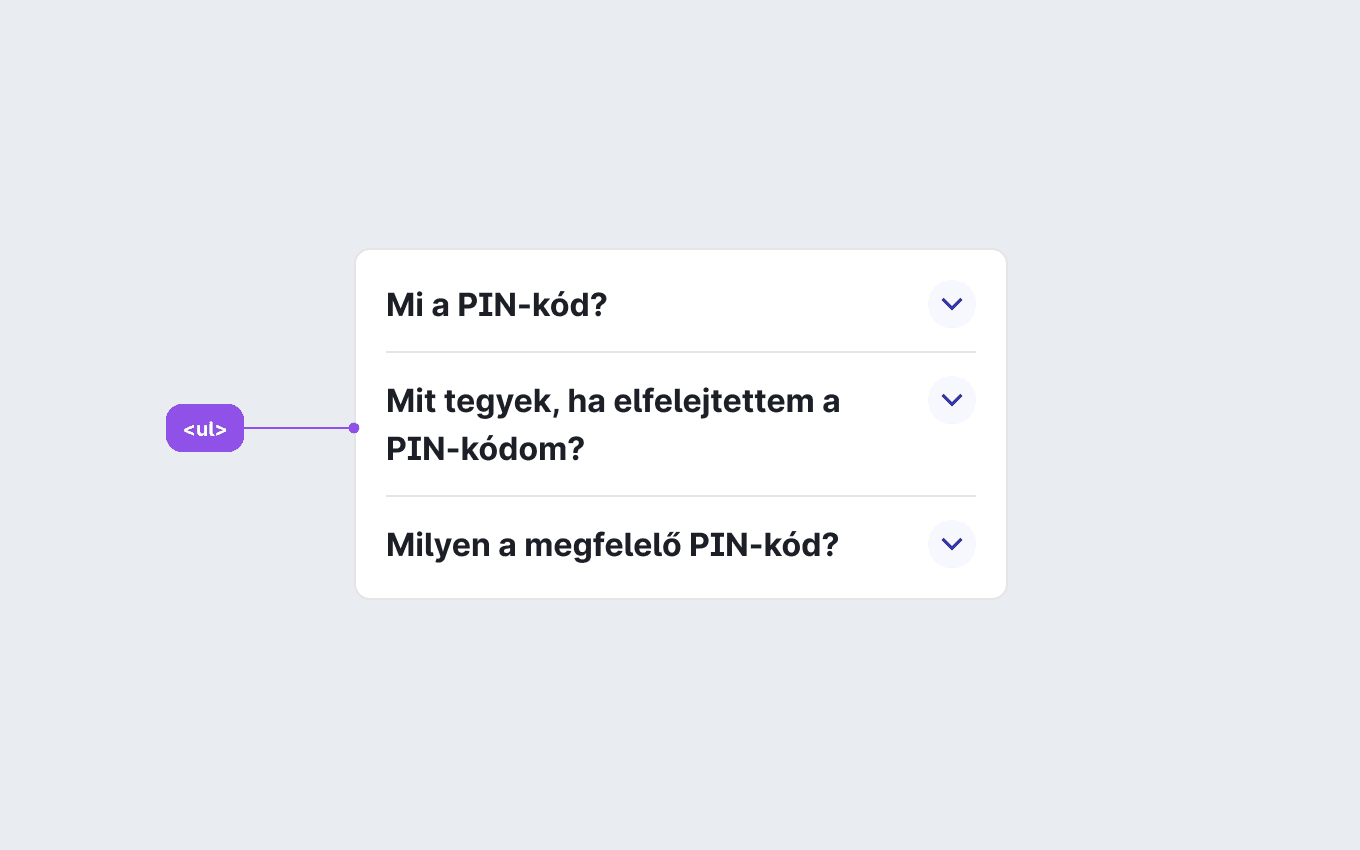Click the purple connector dot on card edge
This screenshot has width=1360, height=850.
354,428
